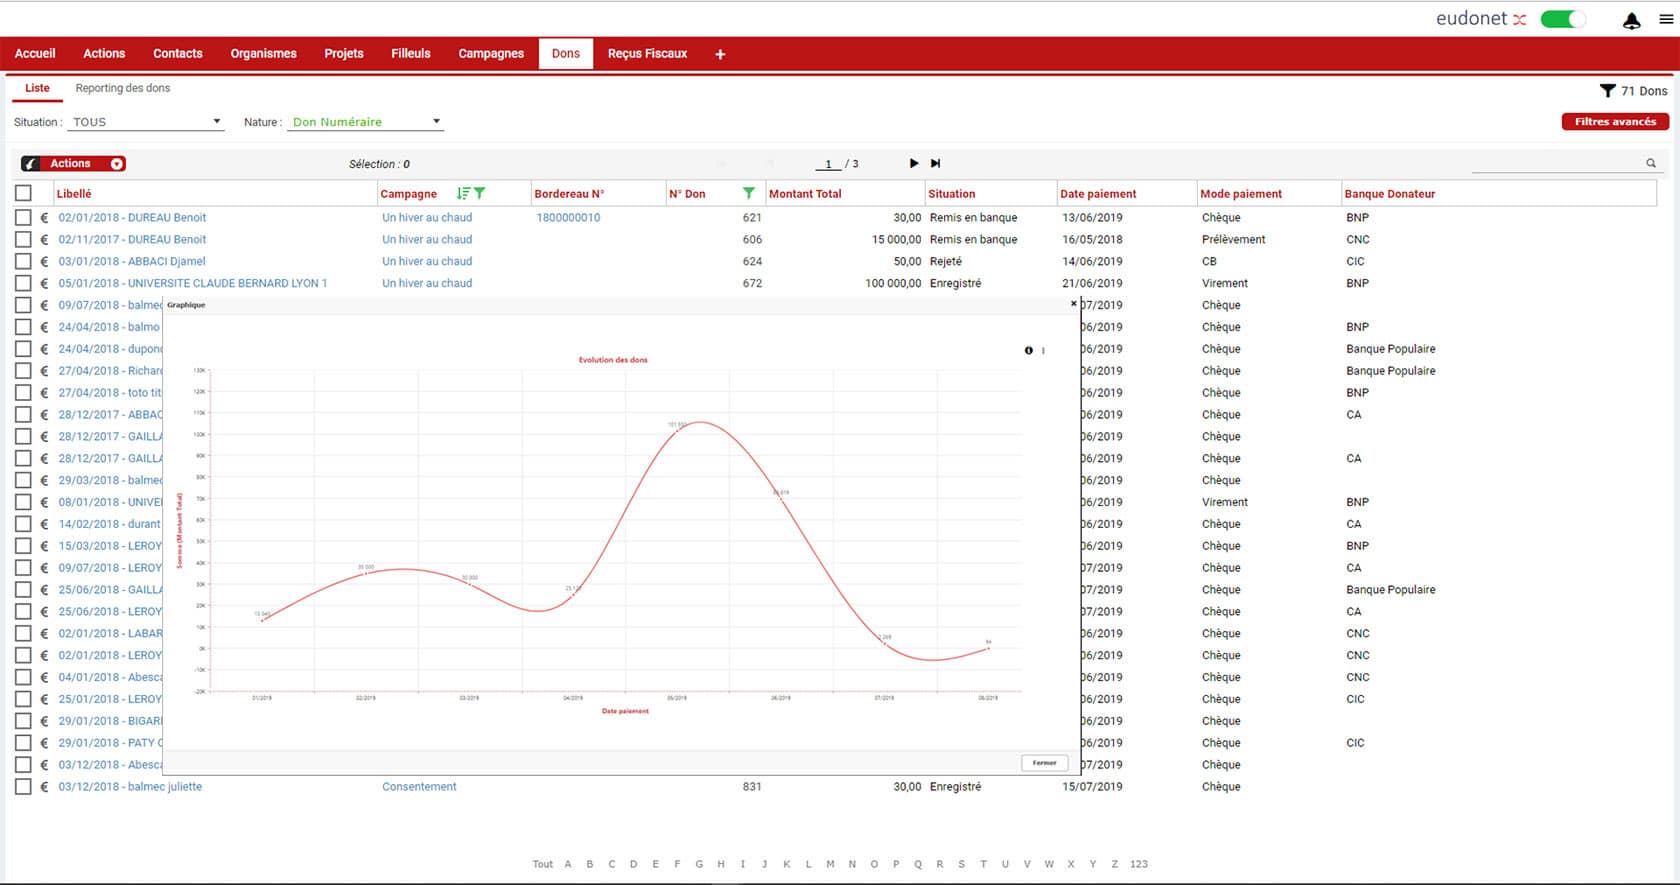Check the 02/01/2018 DUREAU Benoit row
Image resolution: width=1680 pixels, height=885 pixels.
click(x=23, y=217)
